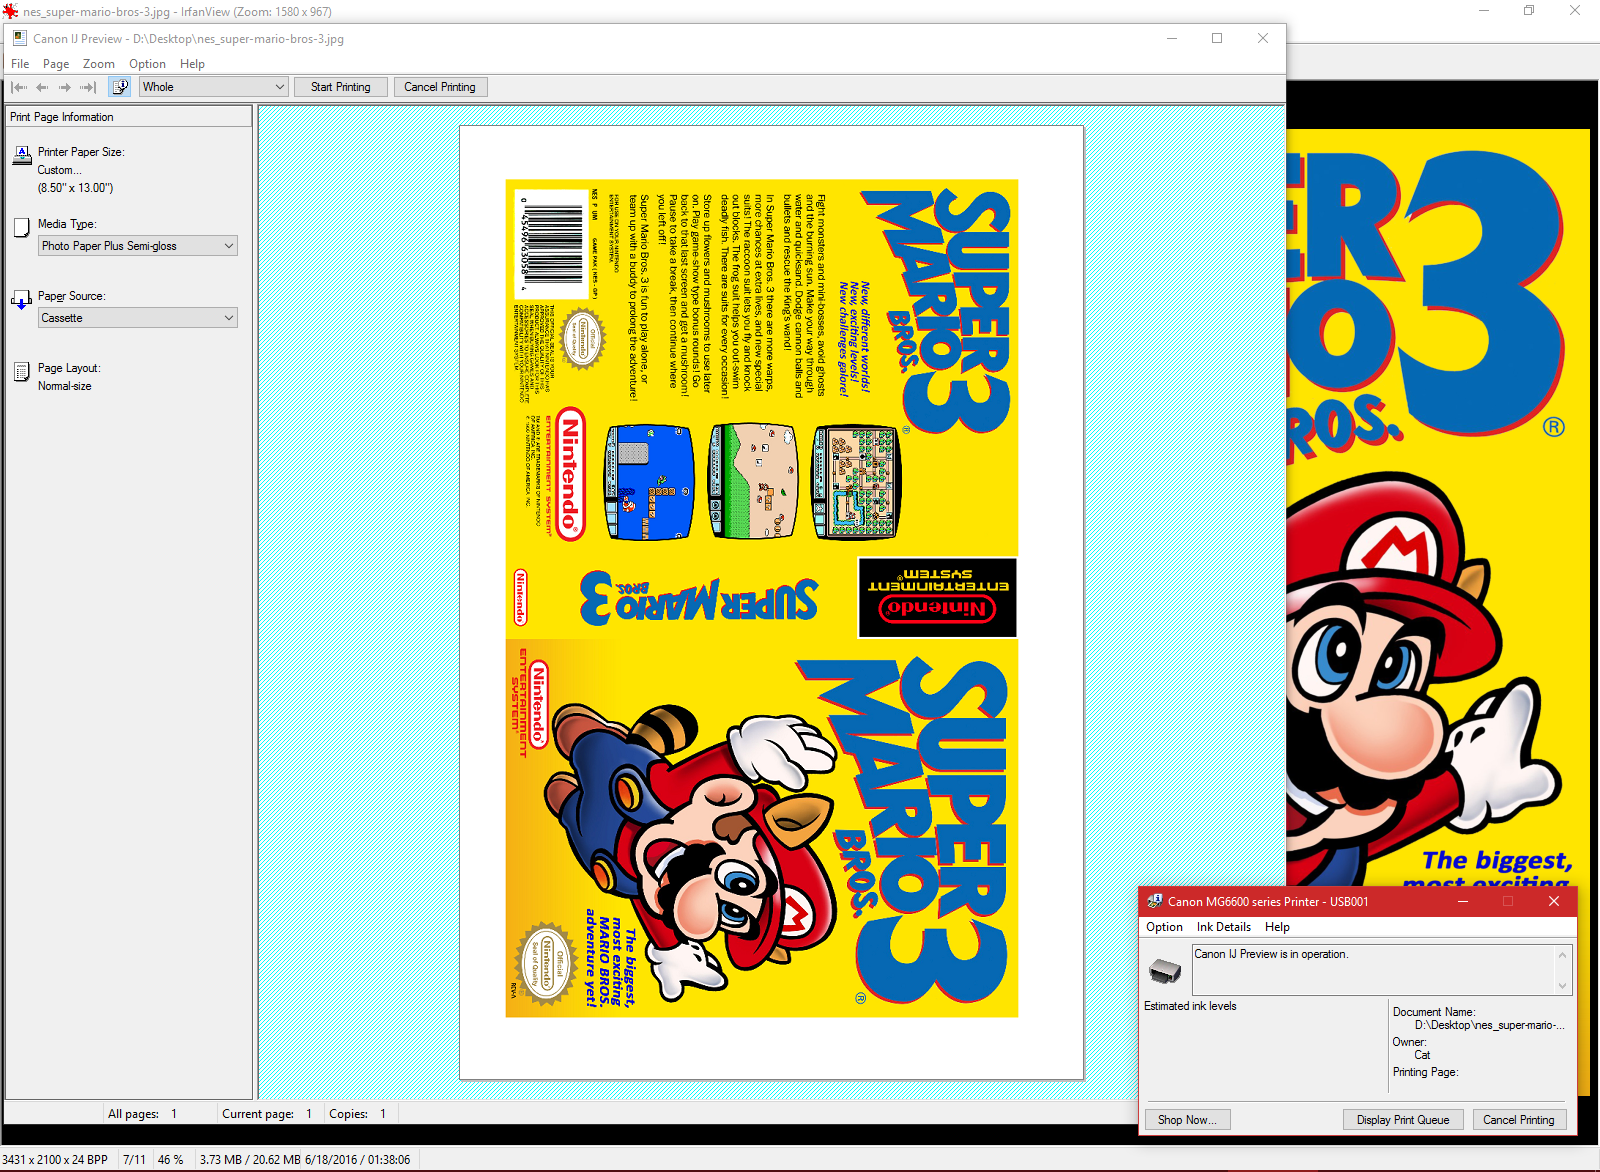This screenshot has width=1600, height=1172.
Task: Click the next page arrow icon
Action: click(x=65, y=87)
